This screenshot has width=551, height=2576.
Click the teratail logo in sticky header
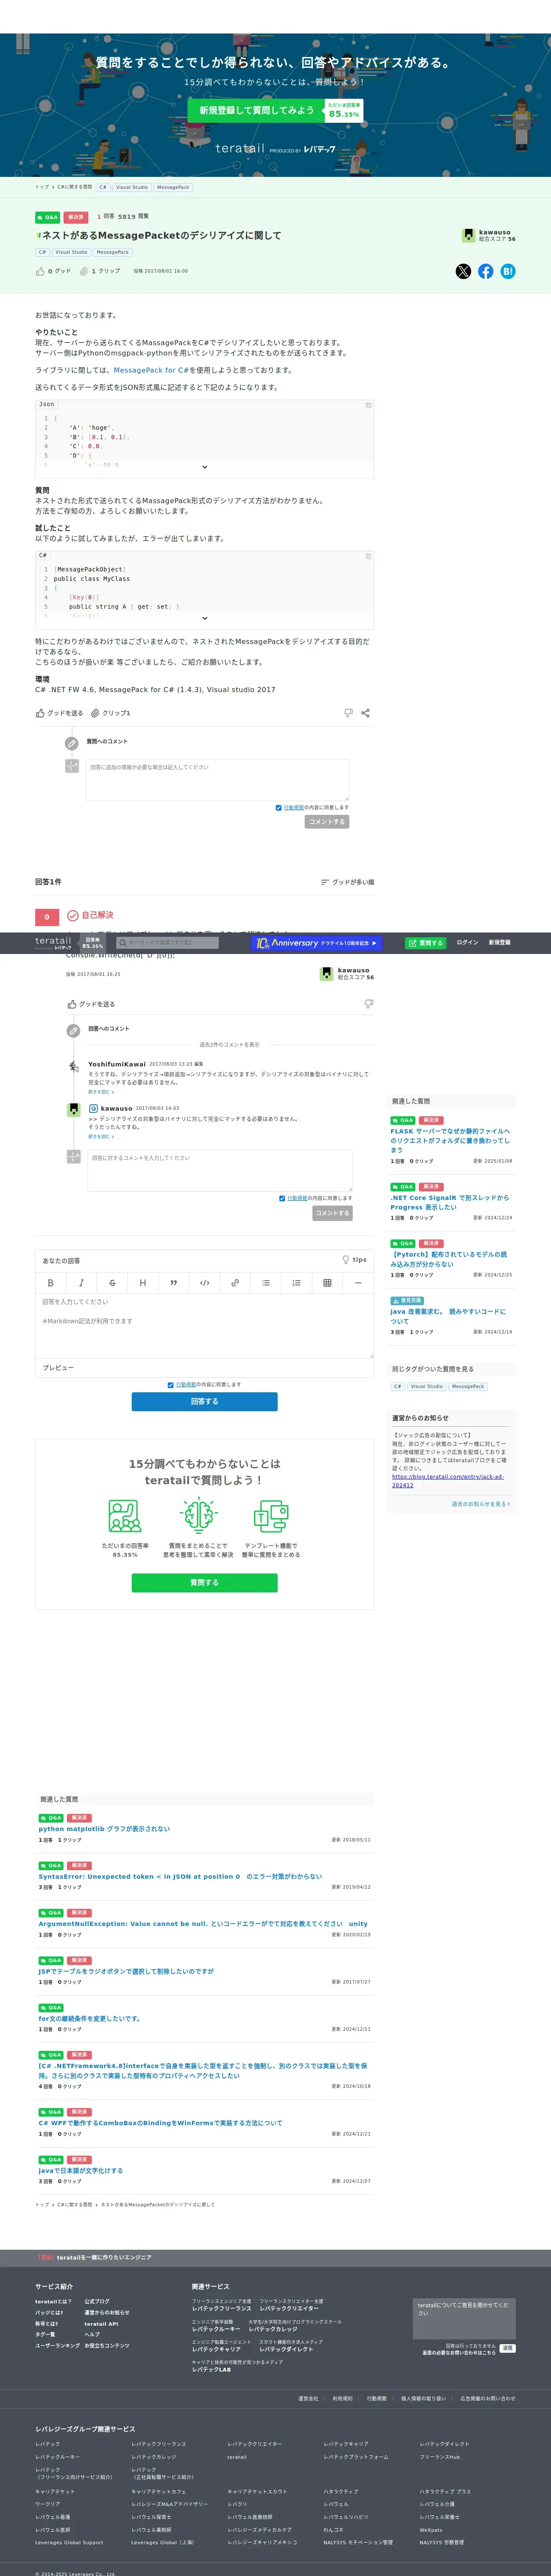click(x=53, y=942)
